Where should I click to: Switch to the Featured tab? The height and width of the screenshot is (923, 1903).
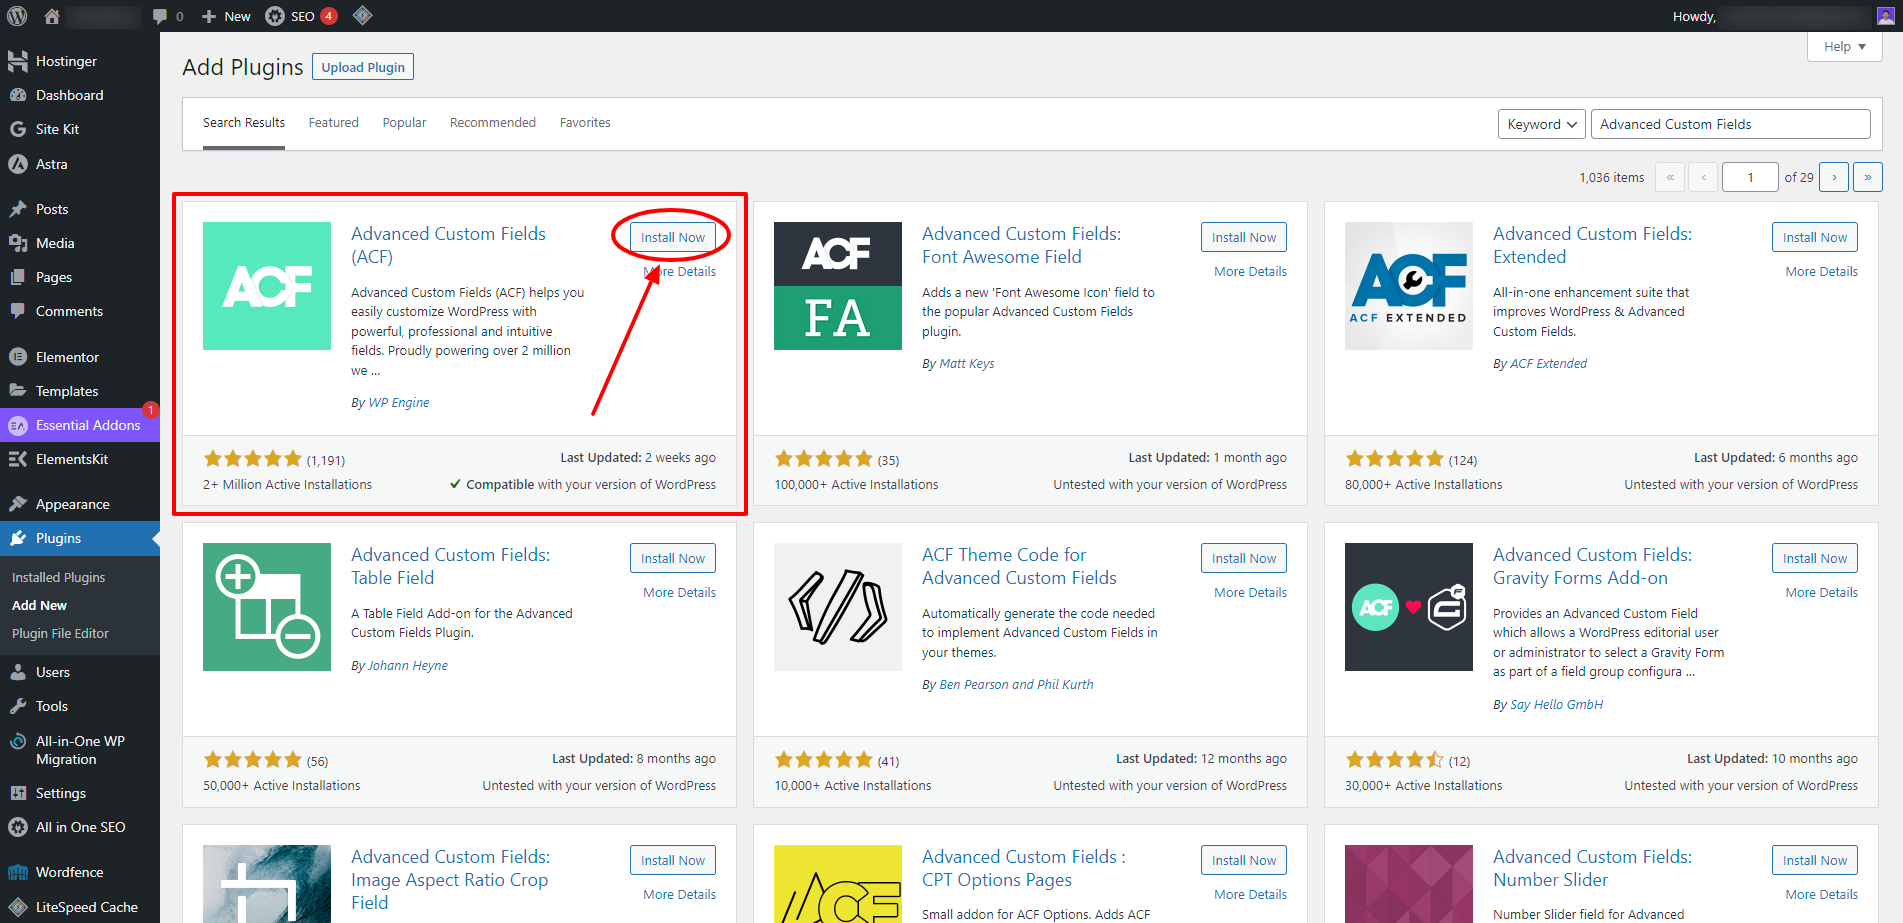tap(333, 123)
